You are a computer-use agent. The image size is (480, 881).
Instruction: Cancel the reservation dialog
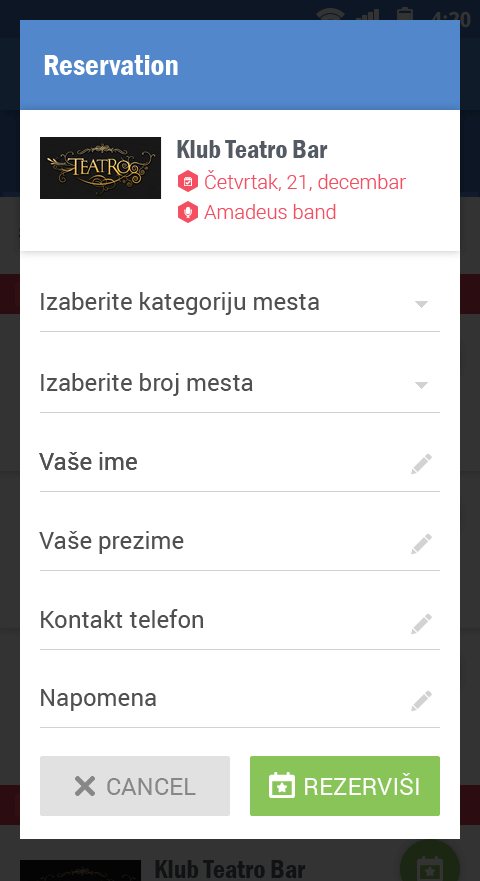tap(135, 786)
